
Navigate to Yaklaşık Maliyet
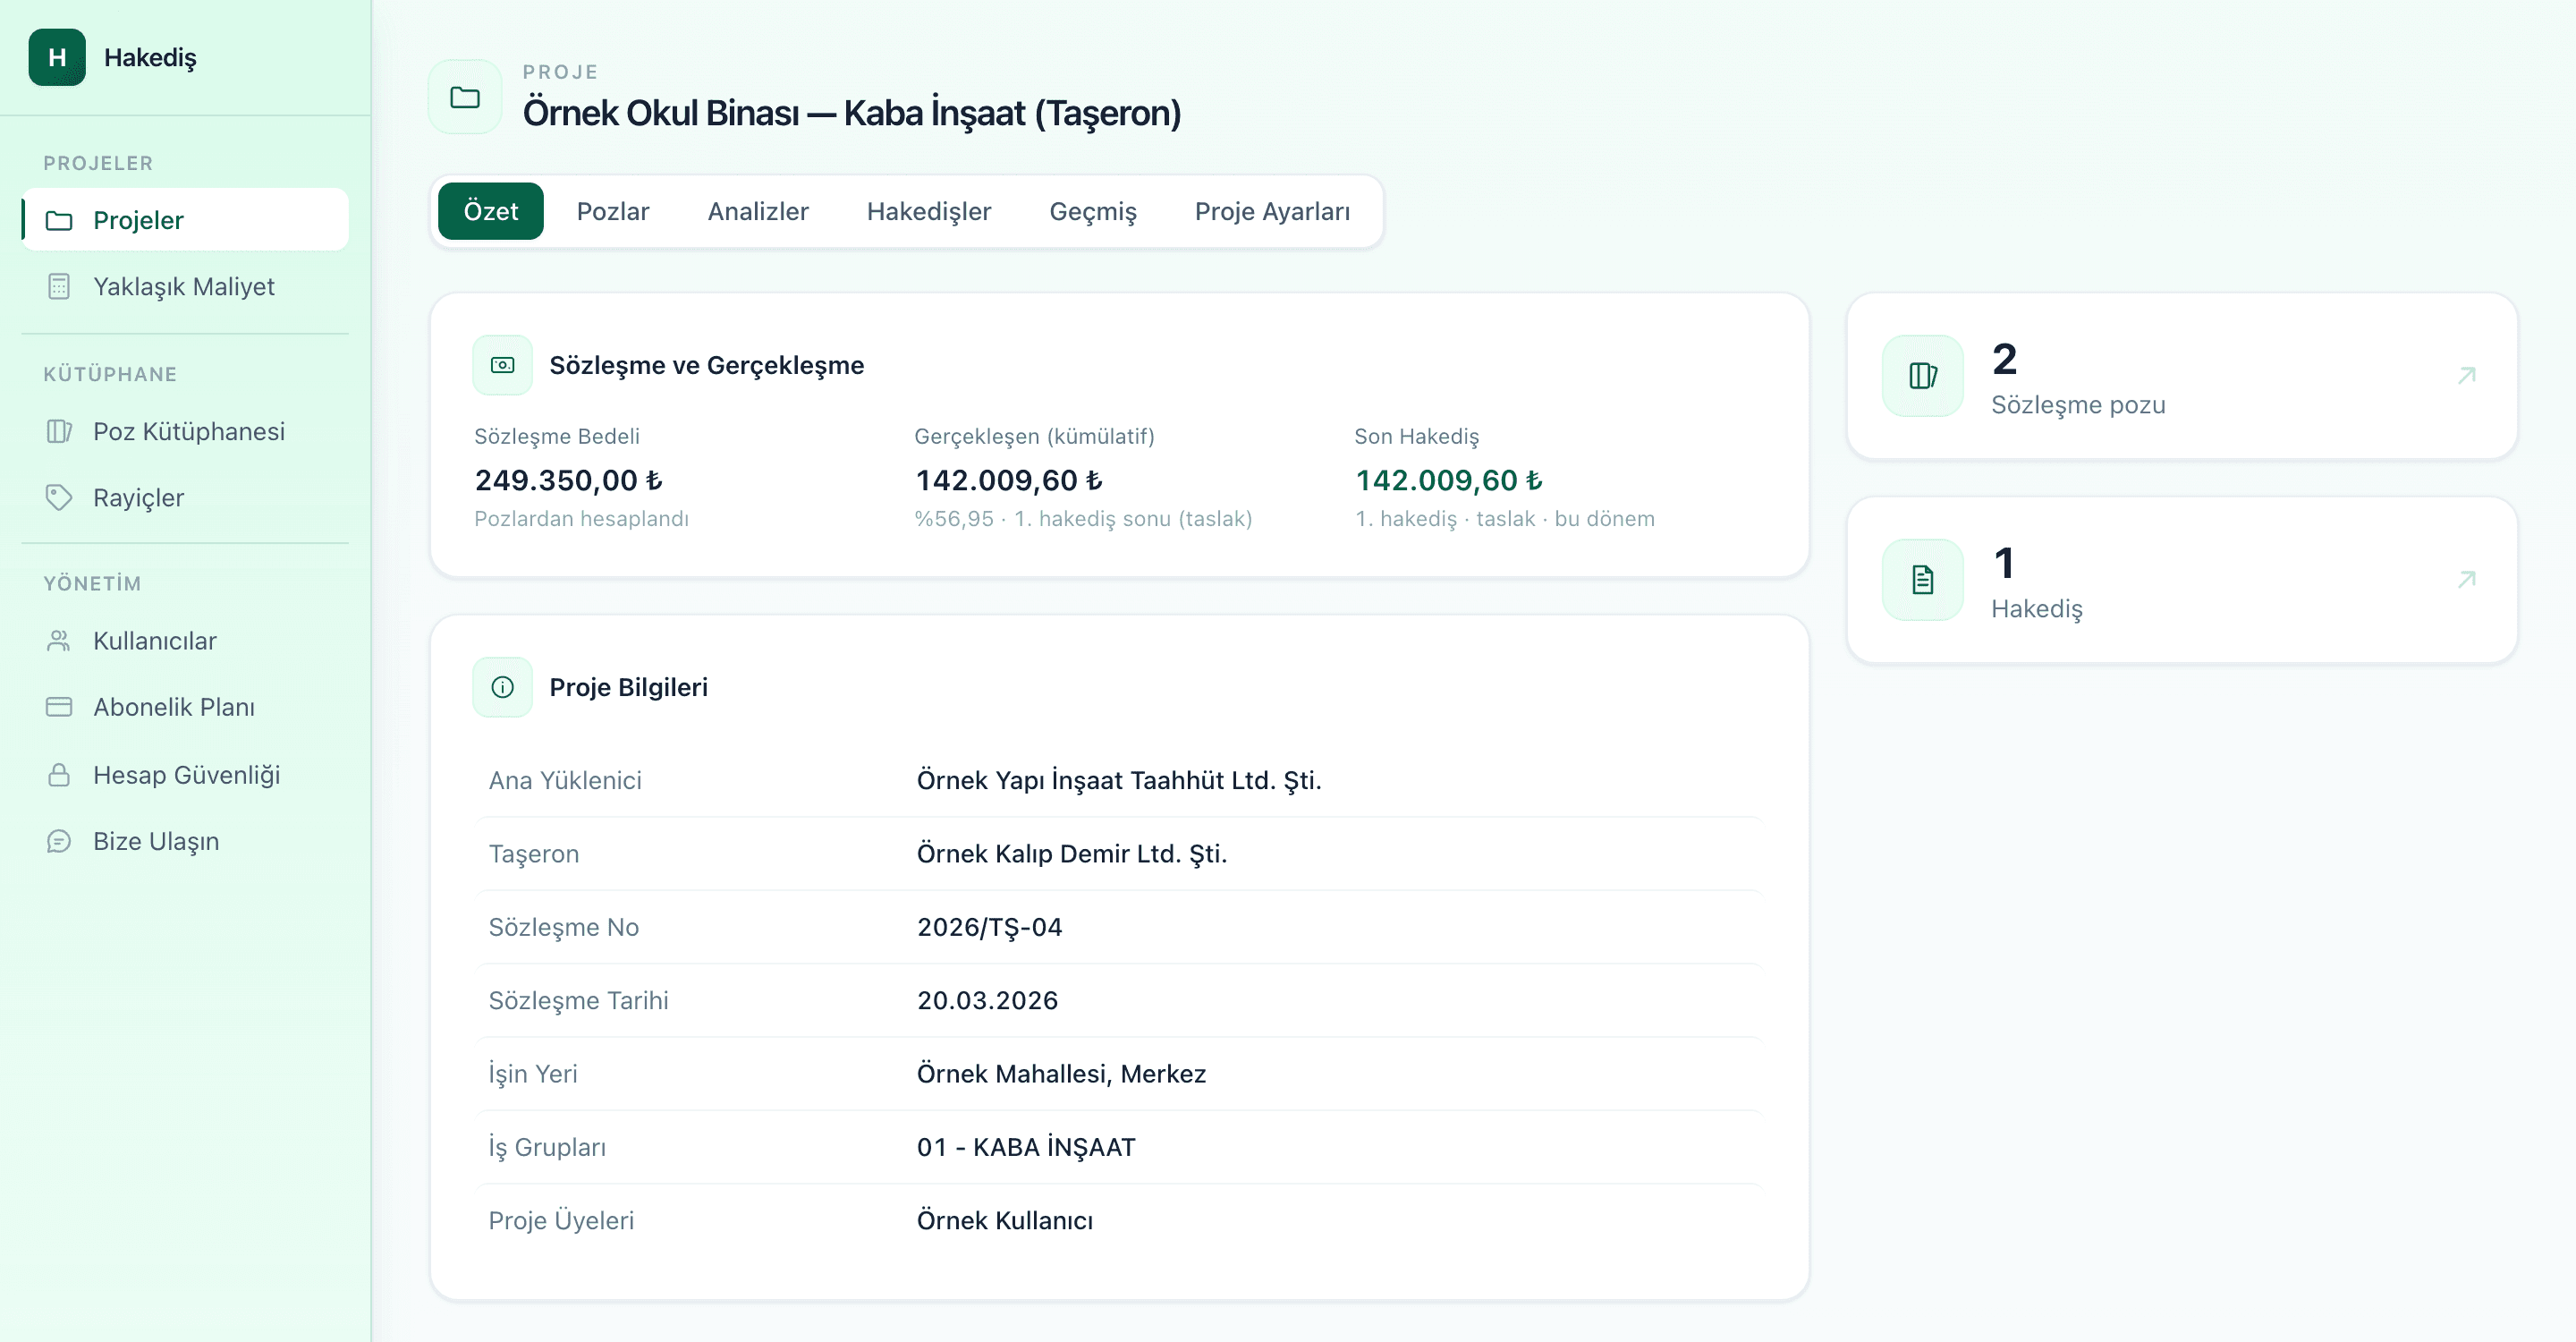(186, 286)
